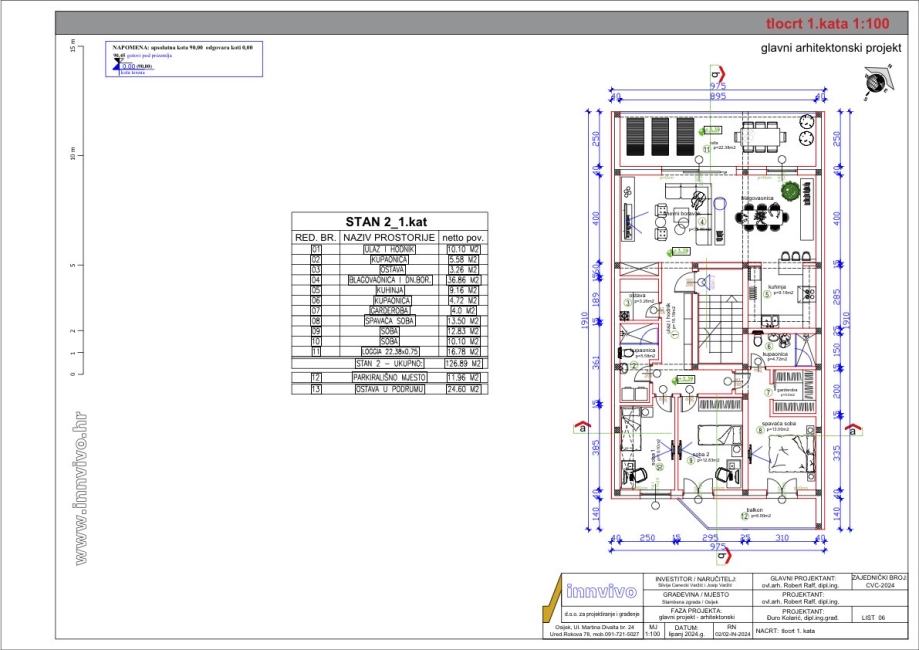Viewport: 919px width, 650px height.
Task: Click the 'NAZIV PROSTORIJE' column header
Action: click(x=389, y=237)
